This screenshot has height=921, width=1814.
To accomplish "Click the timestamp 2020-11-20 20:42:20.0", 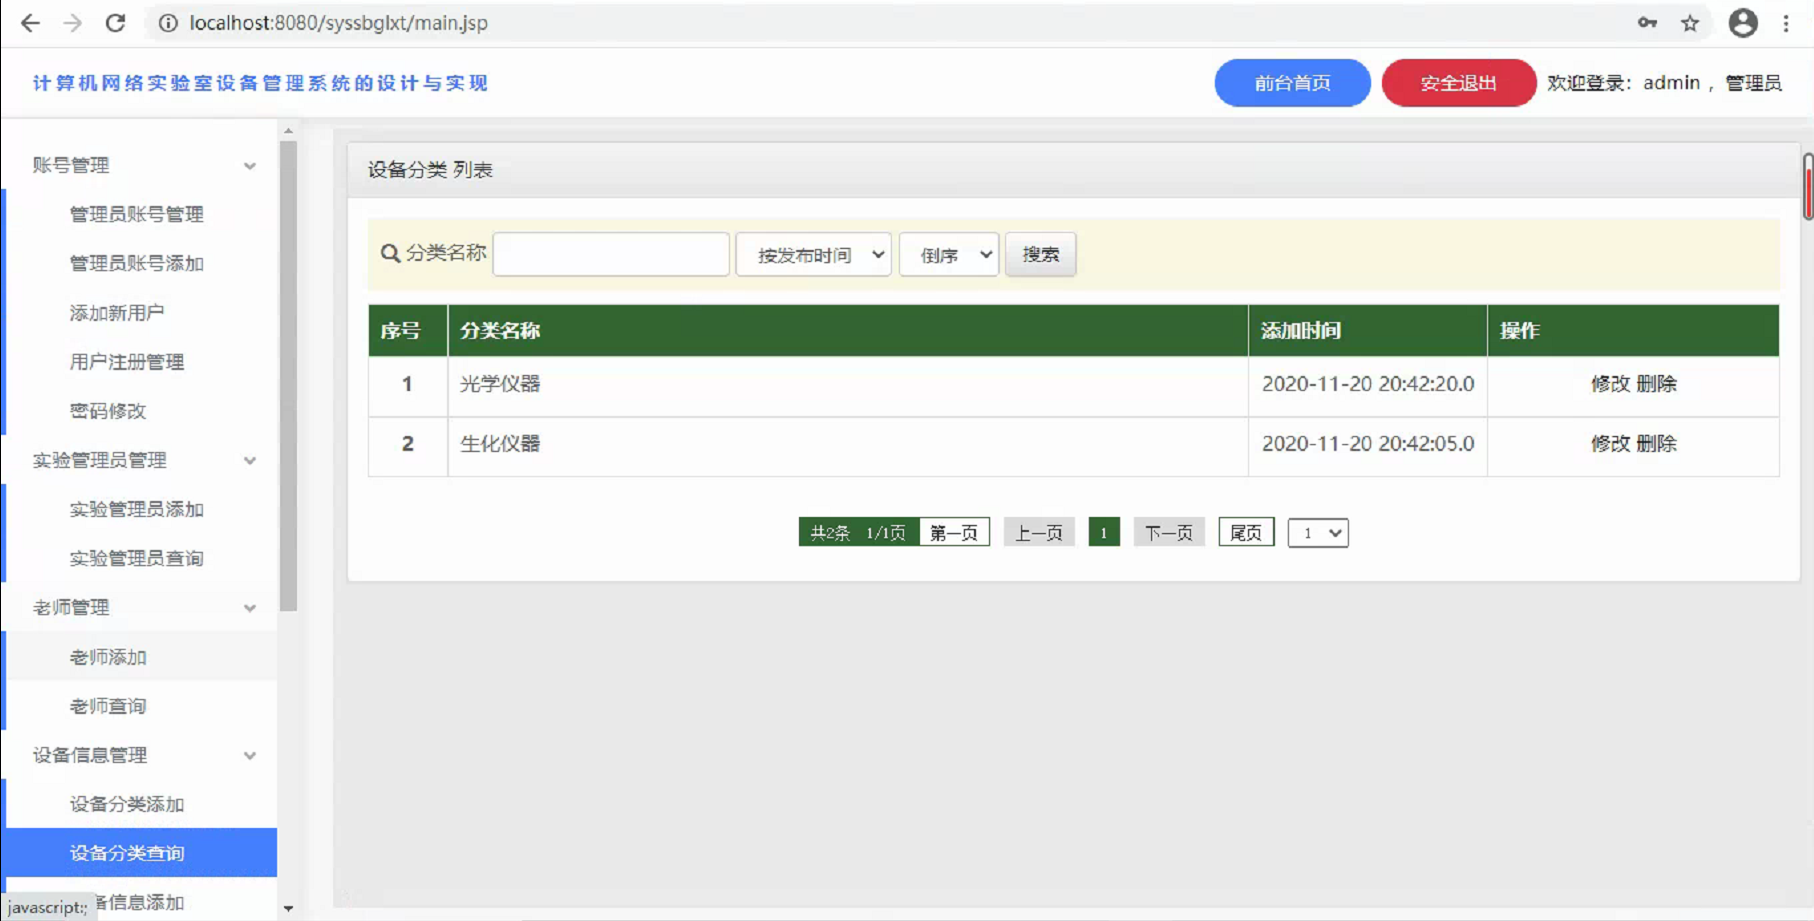I will [1368, 384].
